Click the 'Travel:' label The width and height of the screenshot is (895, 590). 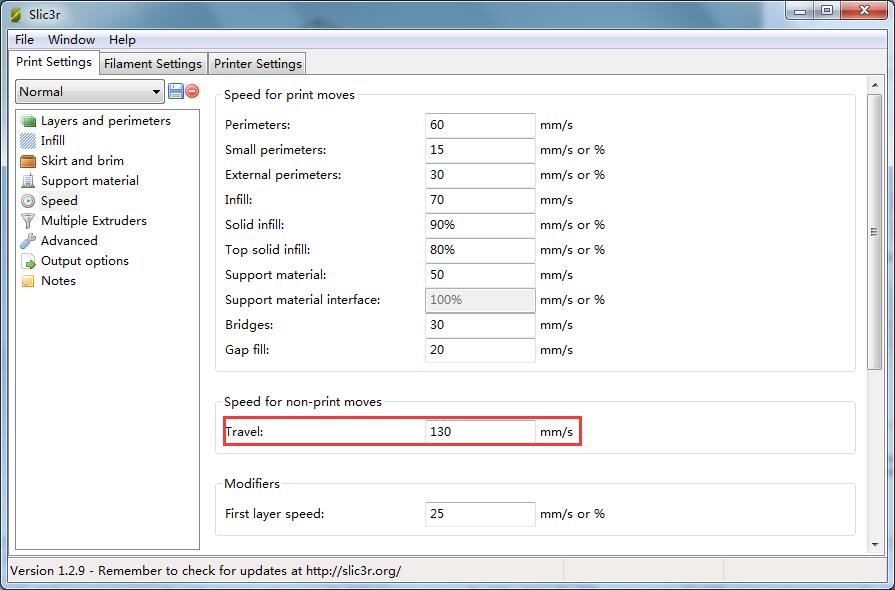point(244,432)
